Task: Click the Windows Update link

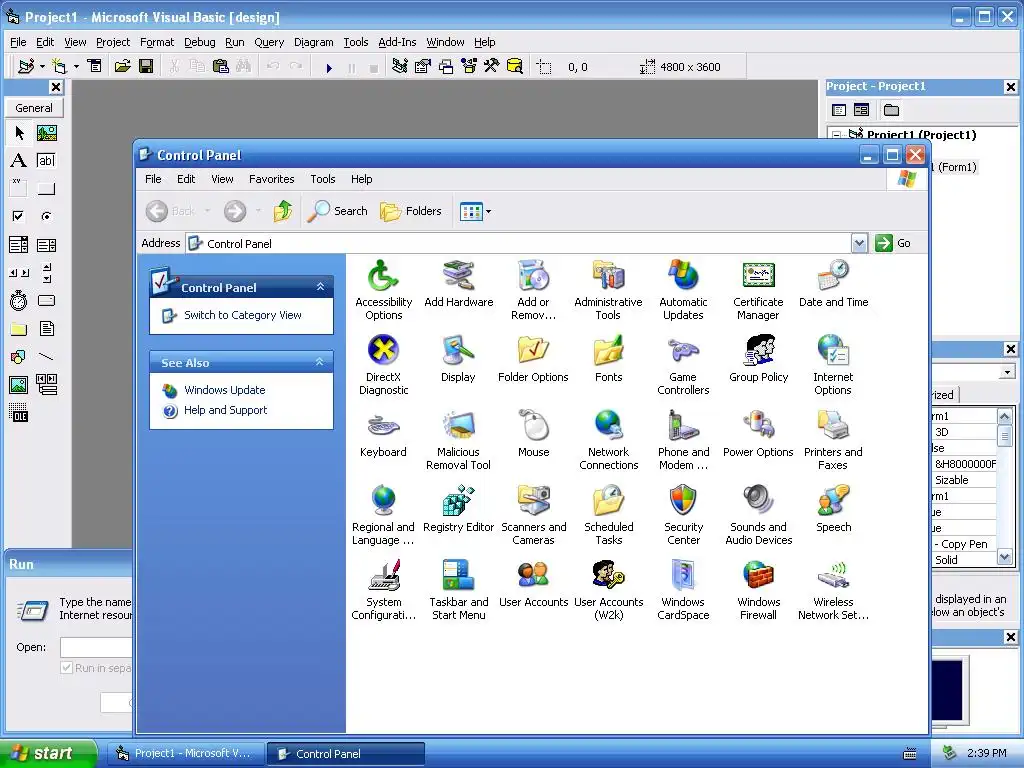Action: point(225,390)
